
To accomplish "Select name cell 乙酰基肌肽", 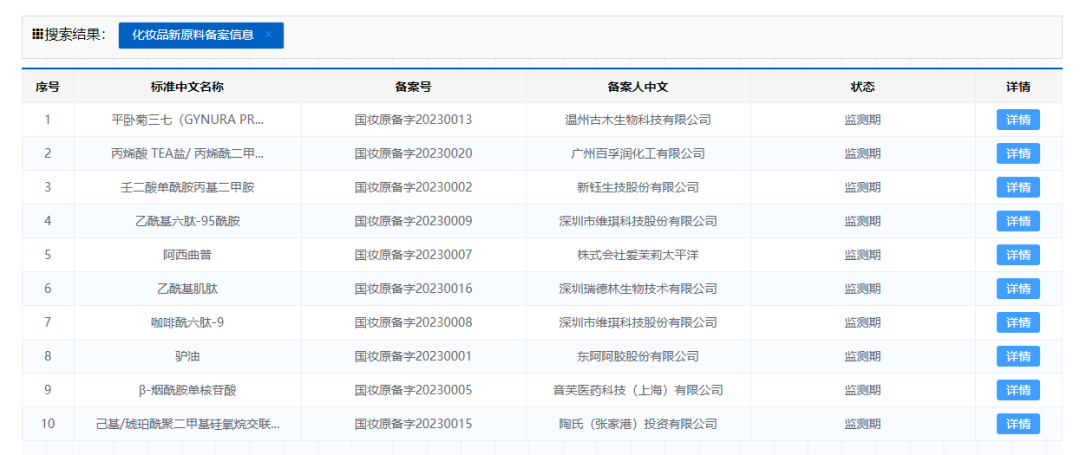I will [187, 288].
